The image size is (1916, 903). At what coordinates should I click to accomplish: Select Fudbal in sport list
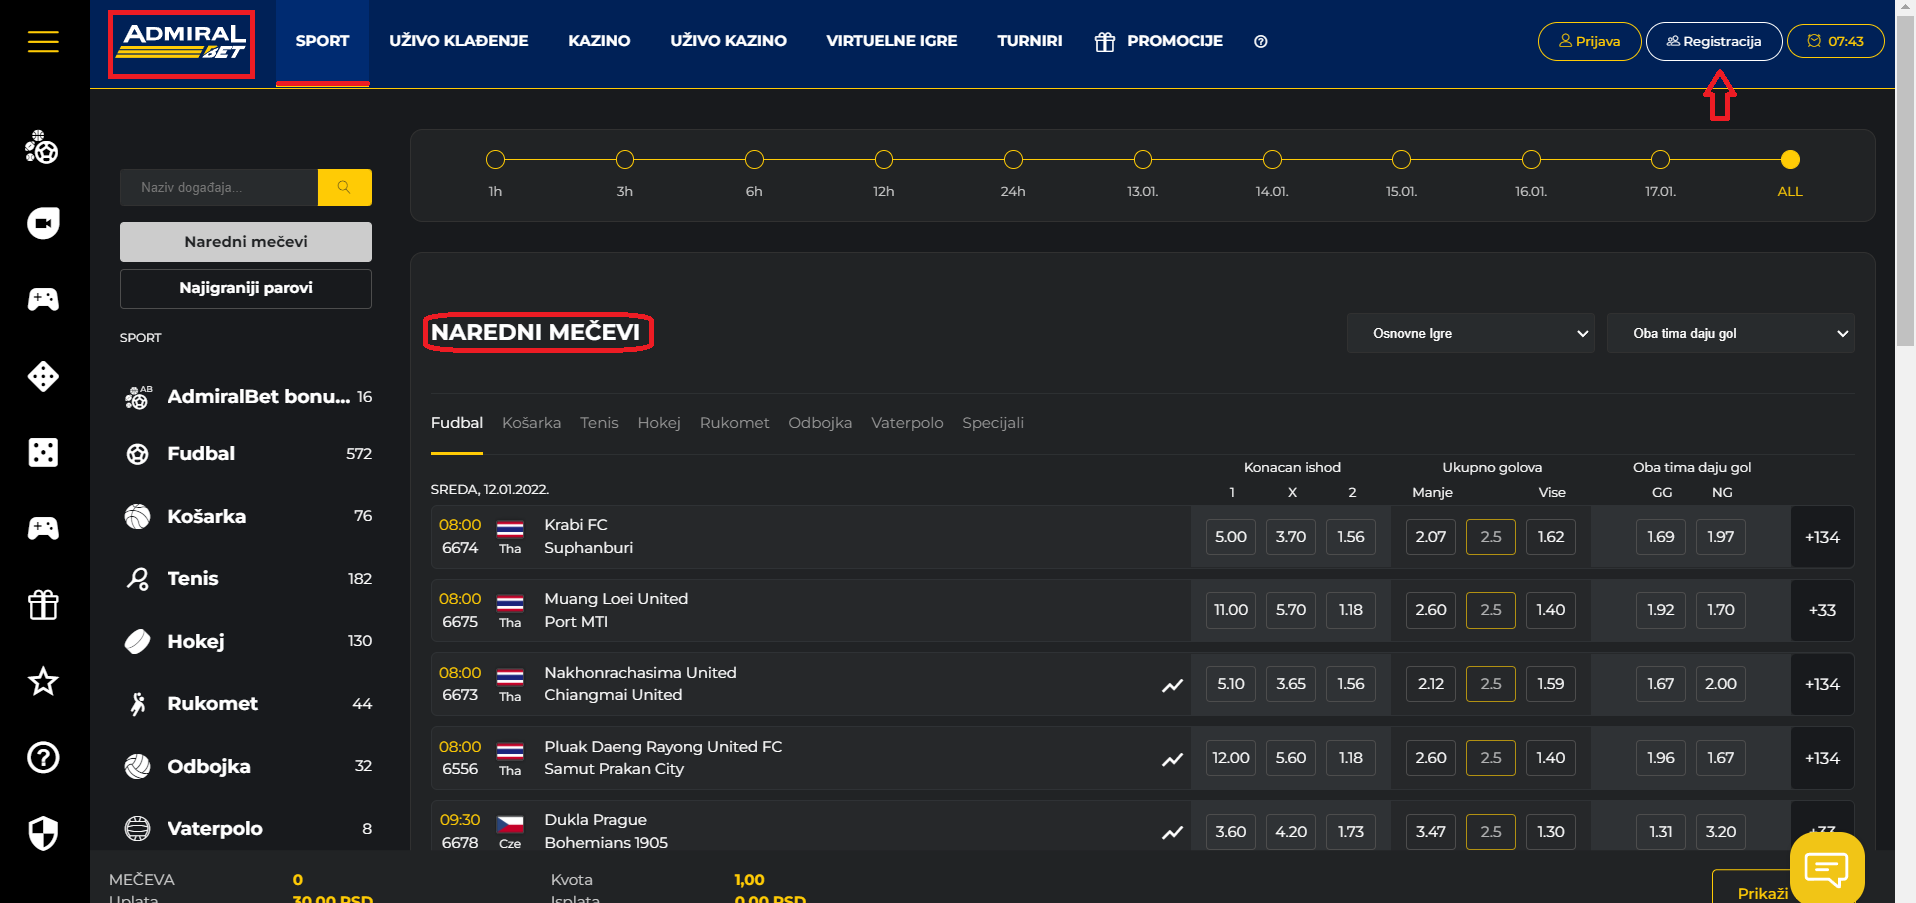tap(246, 454)
